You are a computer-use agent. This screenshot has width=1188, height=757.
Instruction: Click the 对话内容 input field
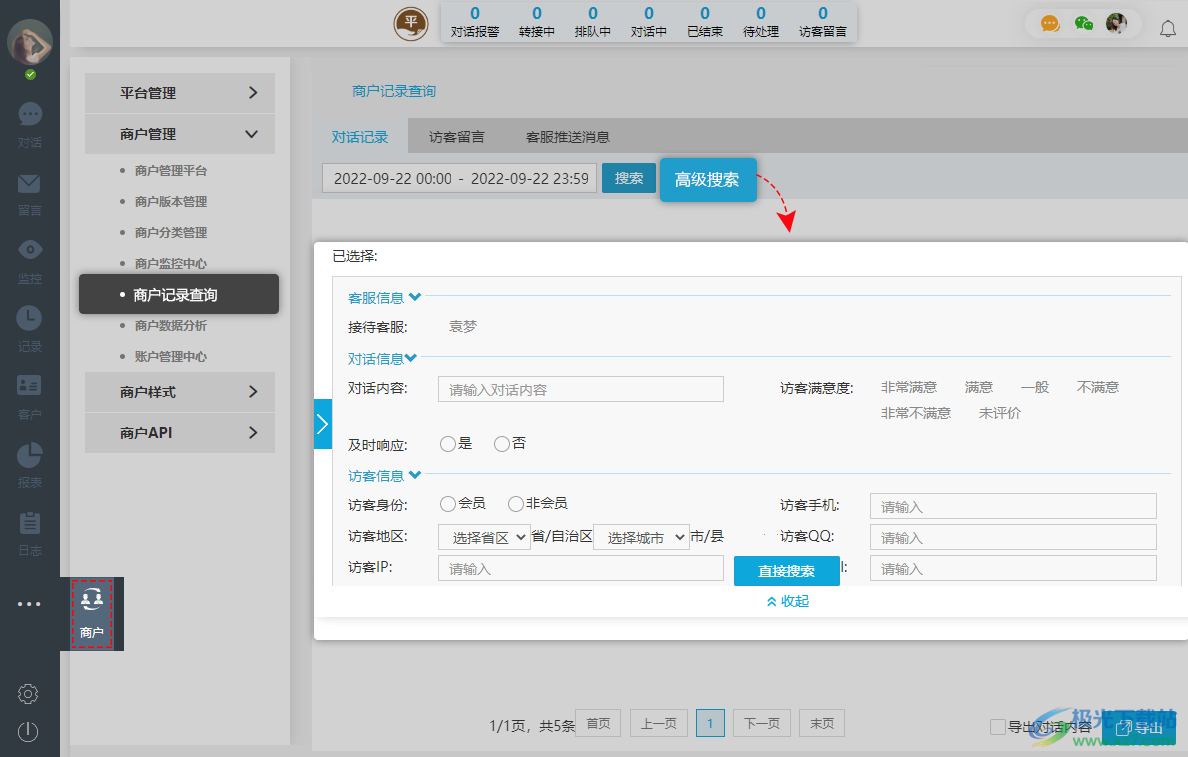580,389
